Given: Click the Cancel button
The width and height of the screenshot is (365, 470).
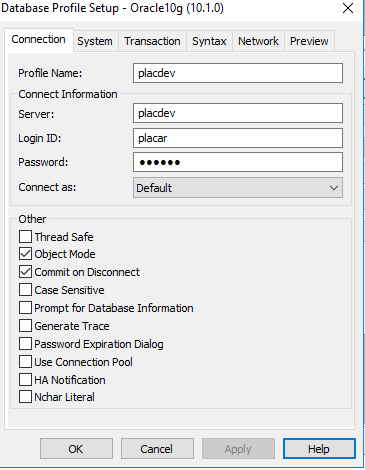Looking at the screenshot, I should click(157, 449).
